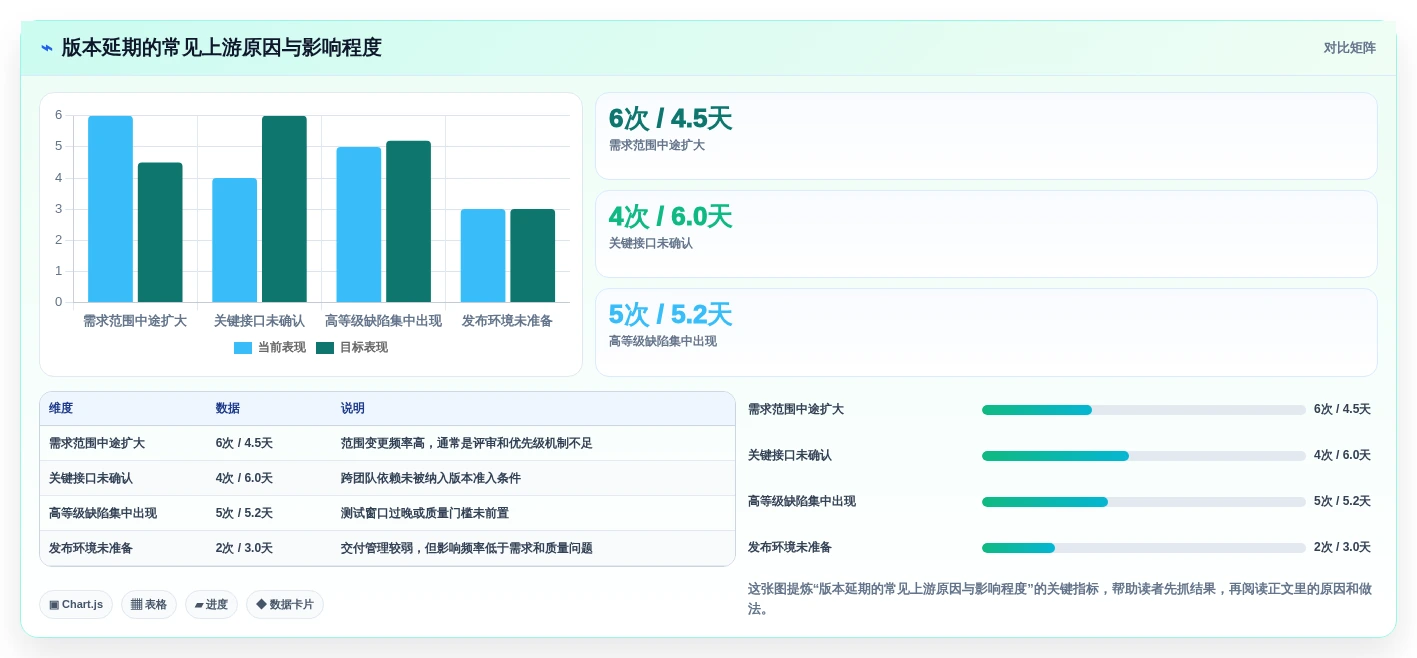Click table cell 高等级缺陷集中出现
Screen dimensions: 1417x658
pos(103,513)
